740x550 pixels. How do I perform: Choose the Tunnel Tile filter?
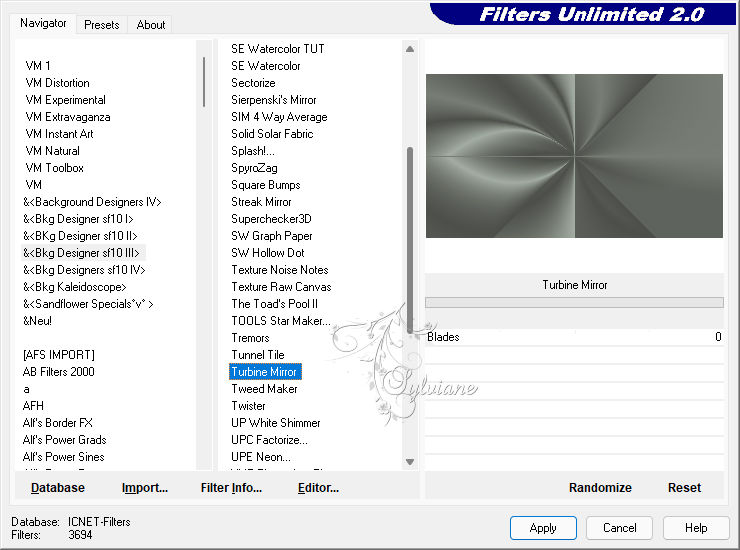coord(258,355)
